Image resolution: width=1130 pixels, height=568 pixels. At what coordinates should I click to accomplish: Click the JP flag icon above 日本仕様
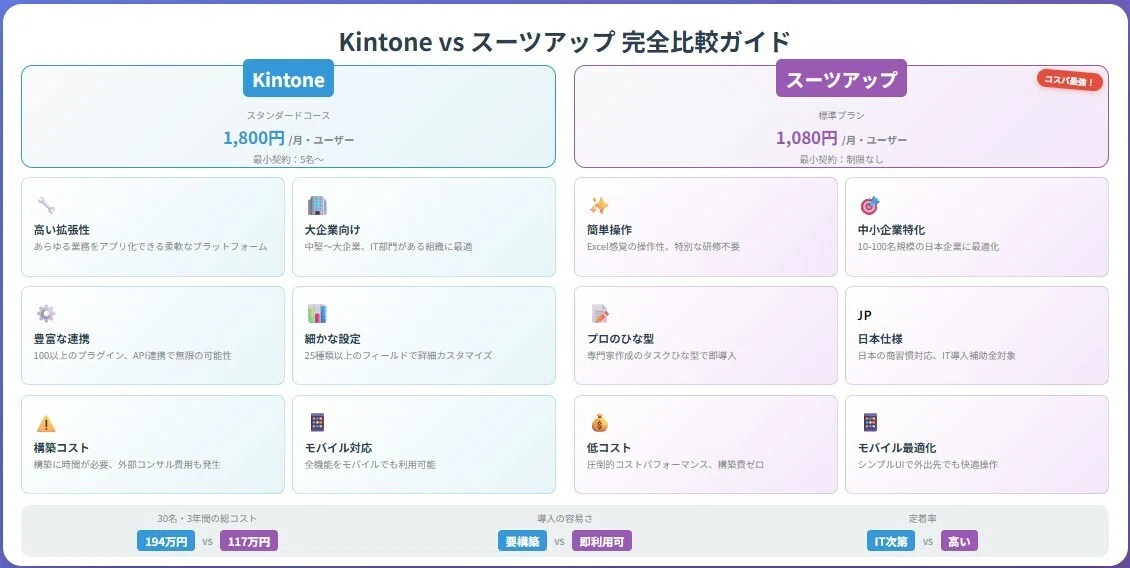[x=865, y=316]
